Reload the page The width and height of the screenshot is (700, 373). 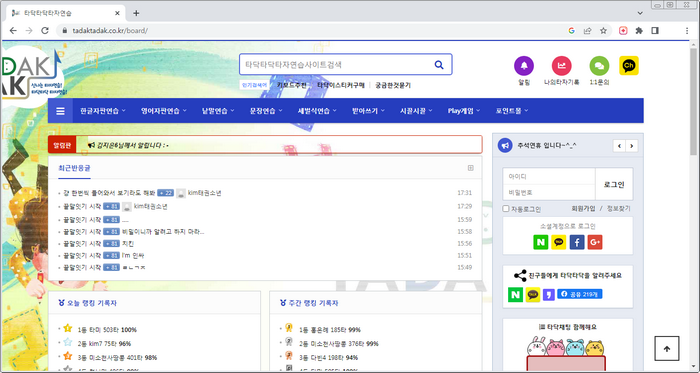click(45, 30)
